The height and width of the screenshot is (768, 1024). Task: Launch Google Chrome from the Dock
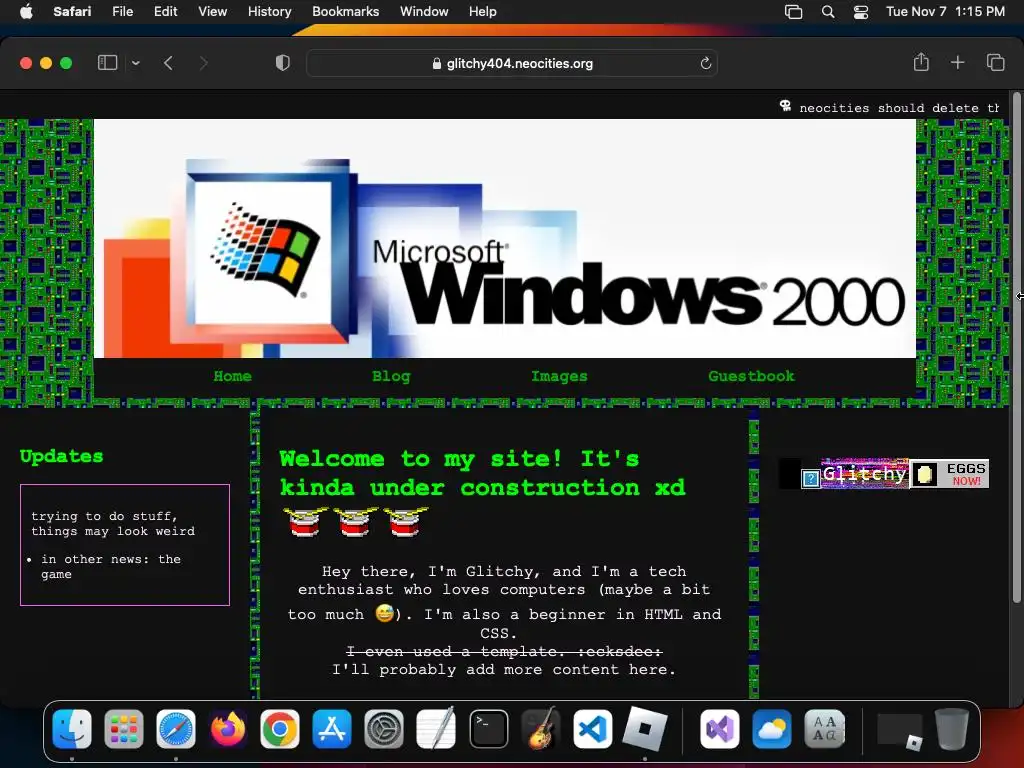click(x=280, y=729)
